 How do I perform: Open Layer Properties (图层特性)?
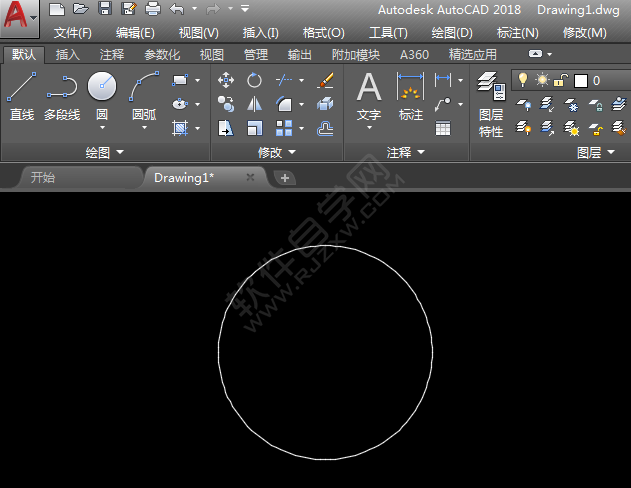[491, 104]
